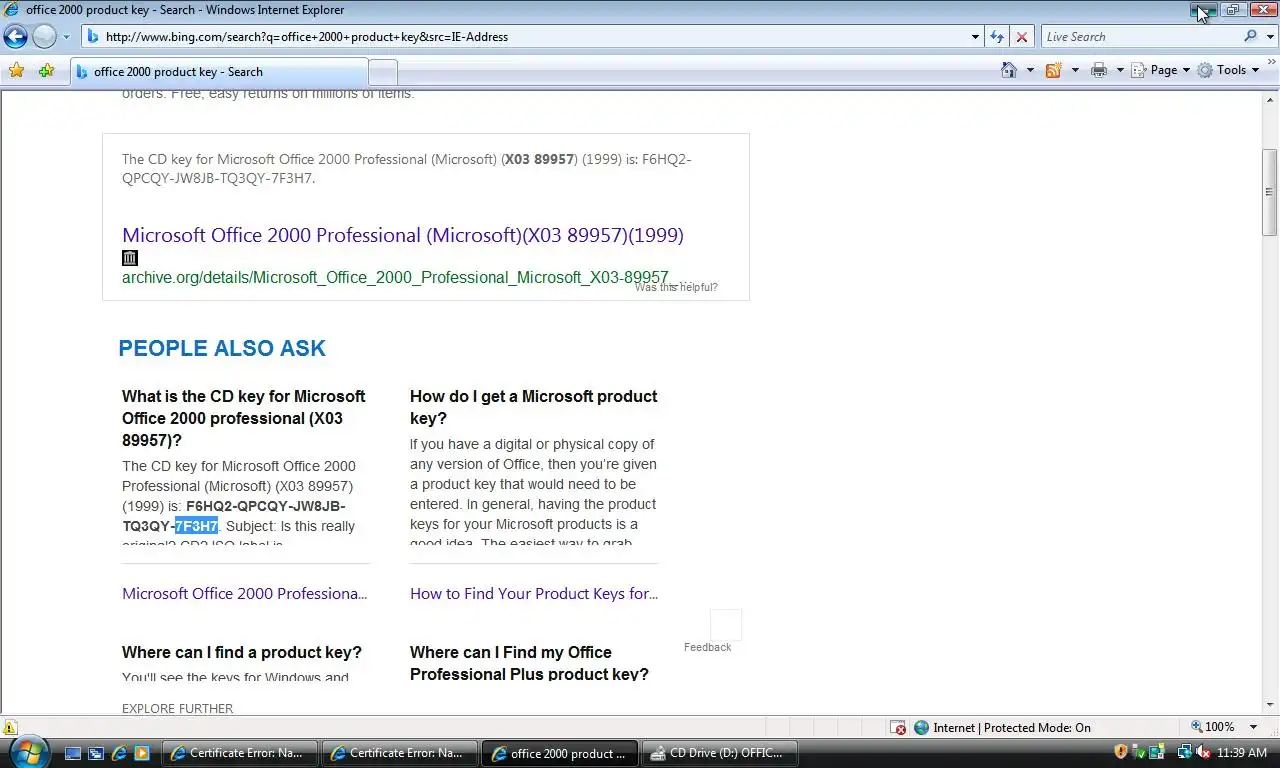Open the search provider dropdown arrow
This screenshot has width=1280, height=768.
coord(1270,37)
